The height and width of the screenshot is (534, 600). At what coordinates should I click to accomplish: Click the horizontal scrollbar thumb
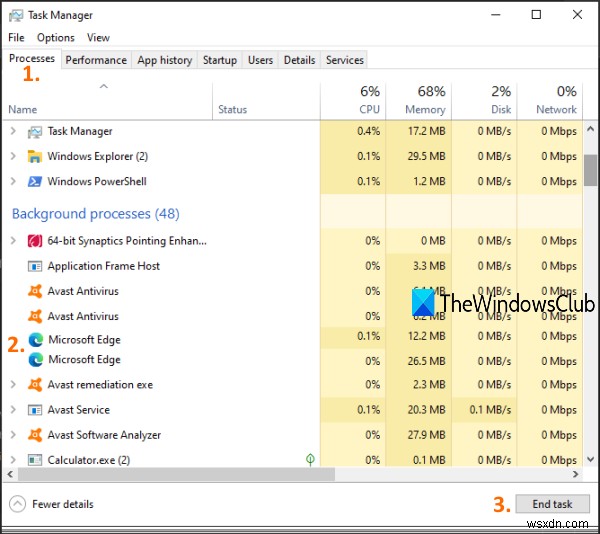click(176, 474)
